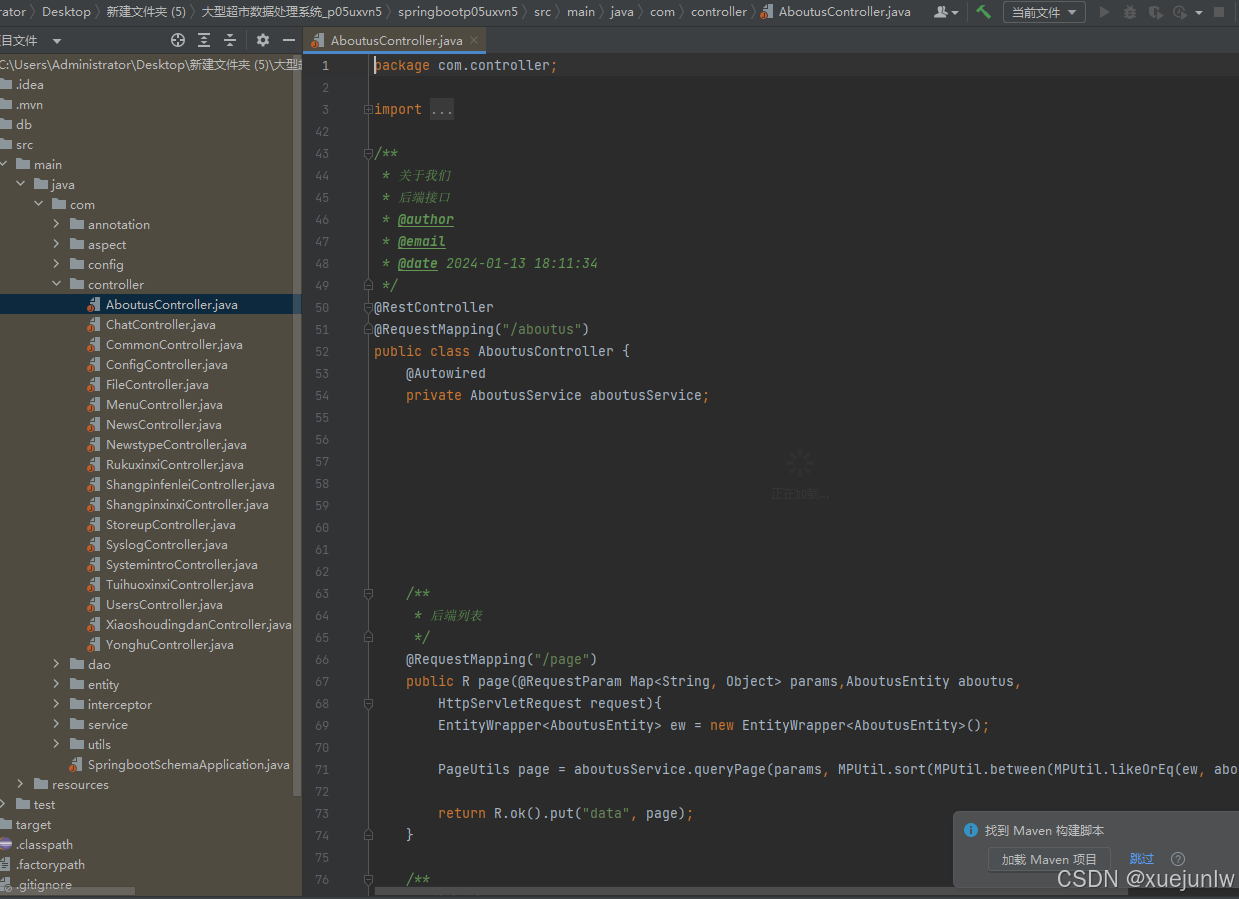Open the help question mark in Maven notification
This screenshot has height=899, width=1239.
tap(1178, 859)
